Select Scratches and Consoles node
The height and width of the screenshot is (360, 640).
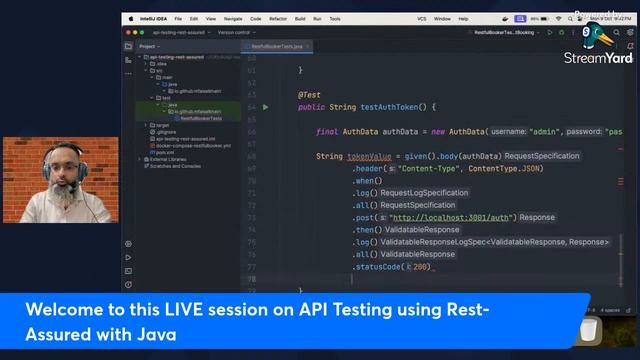pyautogui.click(x=172, y=166)
